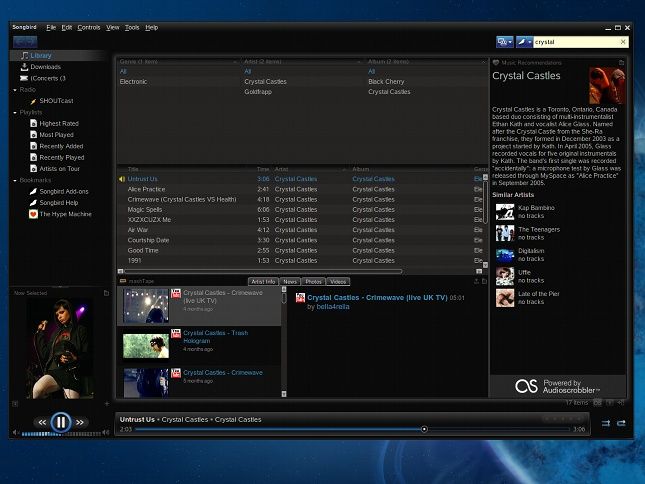
Task: Open the Artists on Tour playlist
Action: (59, 169)
